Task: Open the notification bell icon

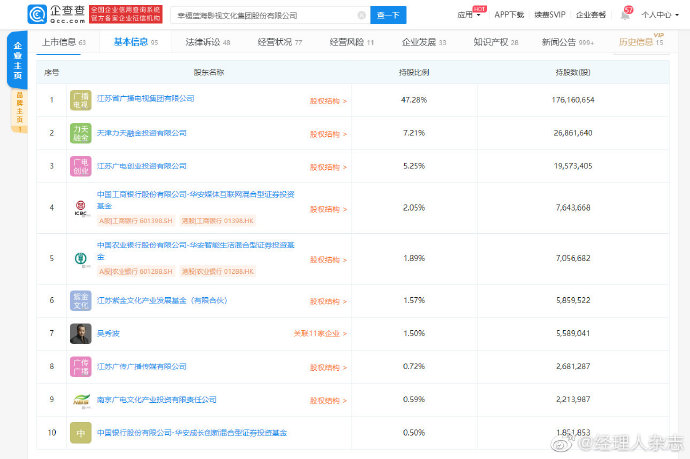Action: pos(625,15)
